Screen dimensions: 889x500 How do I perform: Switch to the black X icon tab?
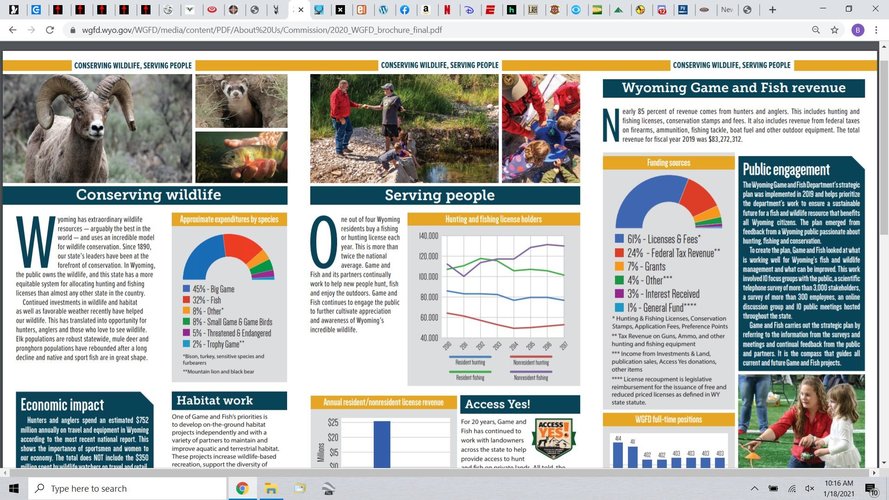(340, 10)
